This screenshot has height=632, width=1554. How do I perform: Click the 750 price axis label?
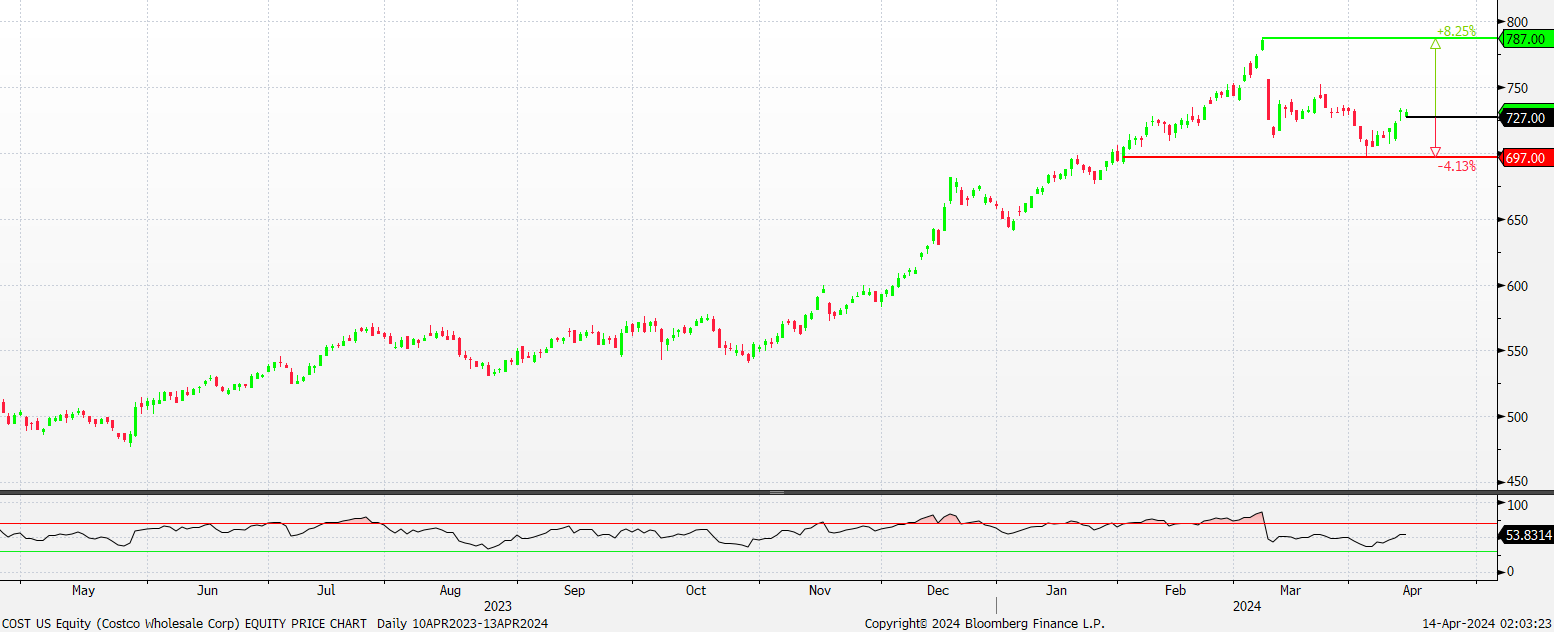click(x=1516, y=88)
